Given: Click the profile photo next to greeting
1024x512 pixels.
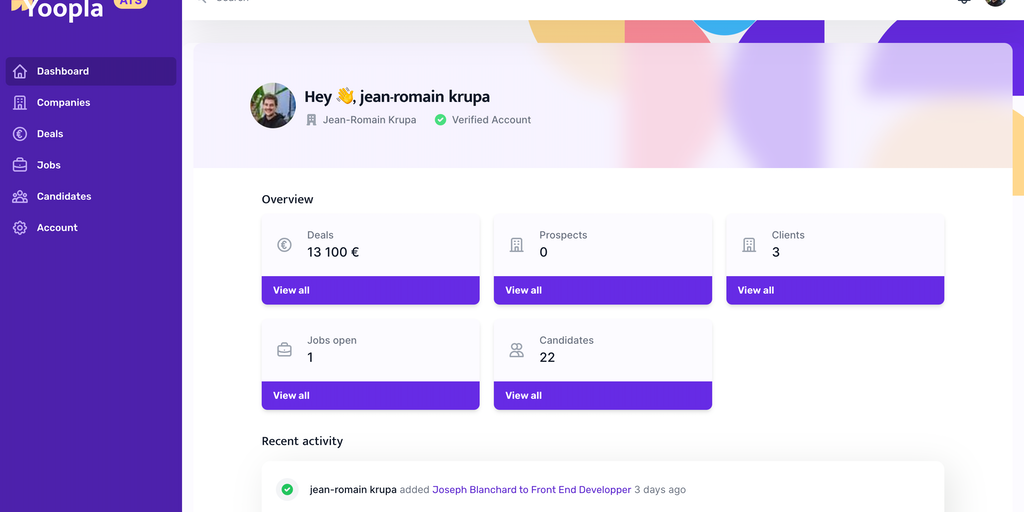Looking at the screenshot, I should pyautogui.click(x=273, y=106).
